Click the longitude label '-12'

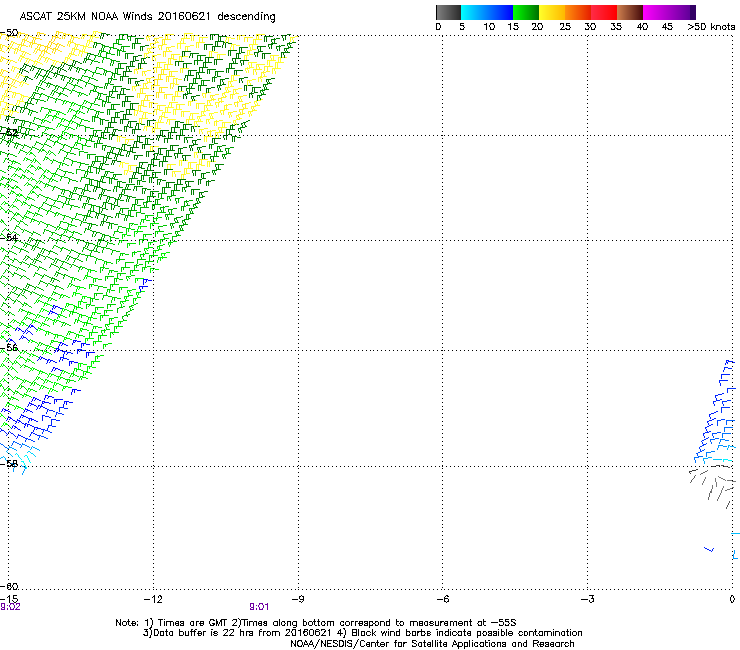tap(153, 599)
